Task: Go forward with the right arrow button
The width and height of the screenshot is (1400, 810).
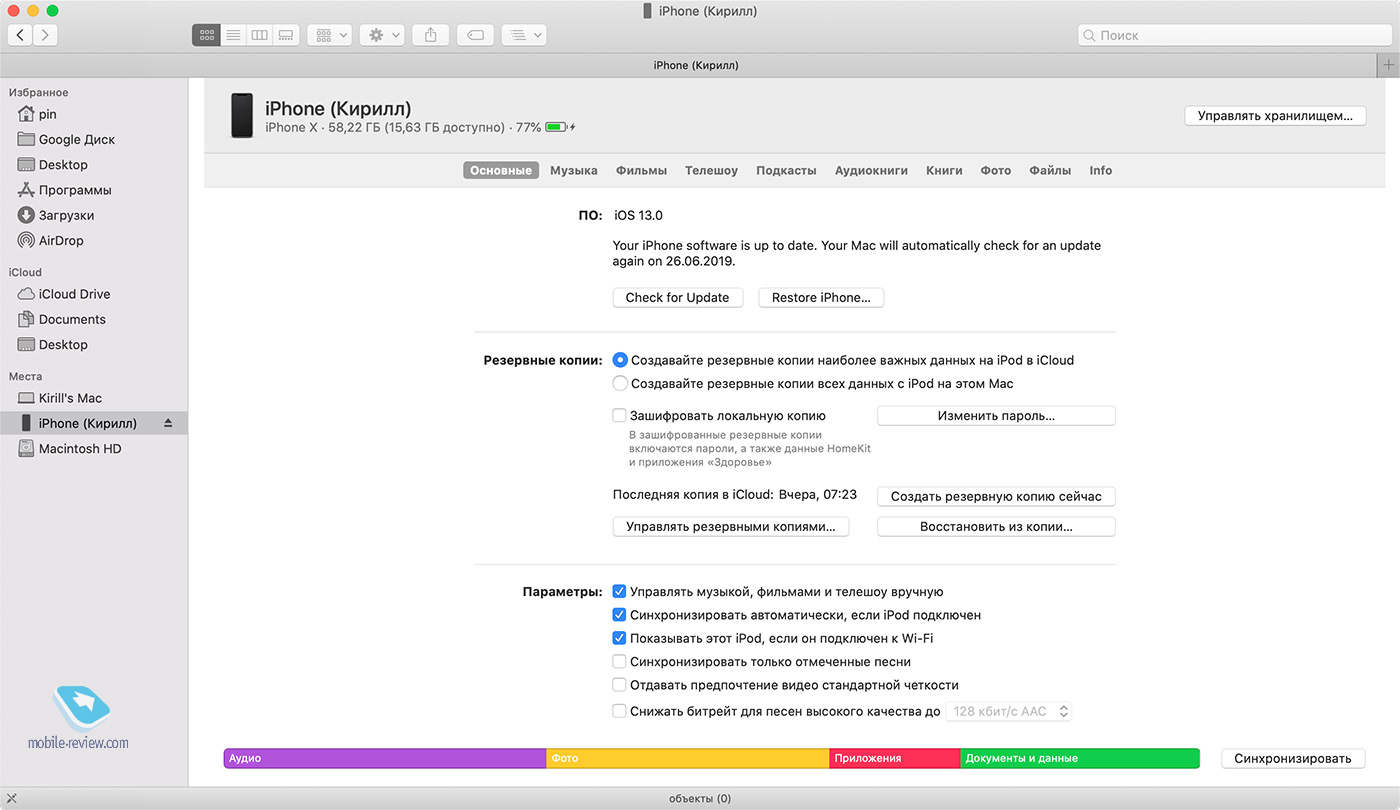Action: [45, 35]
